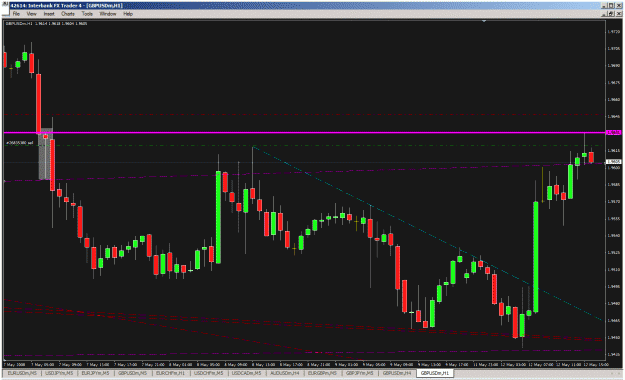Switch to the AUDUSDm,H4 chart tab

[x=285, y=373]
